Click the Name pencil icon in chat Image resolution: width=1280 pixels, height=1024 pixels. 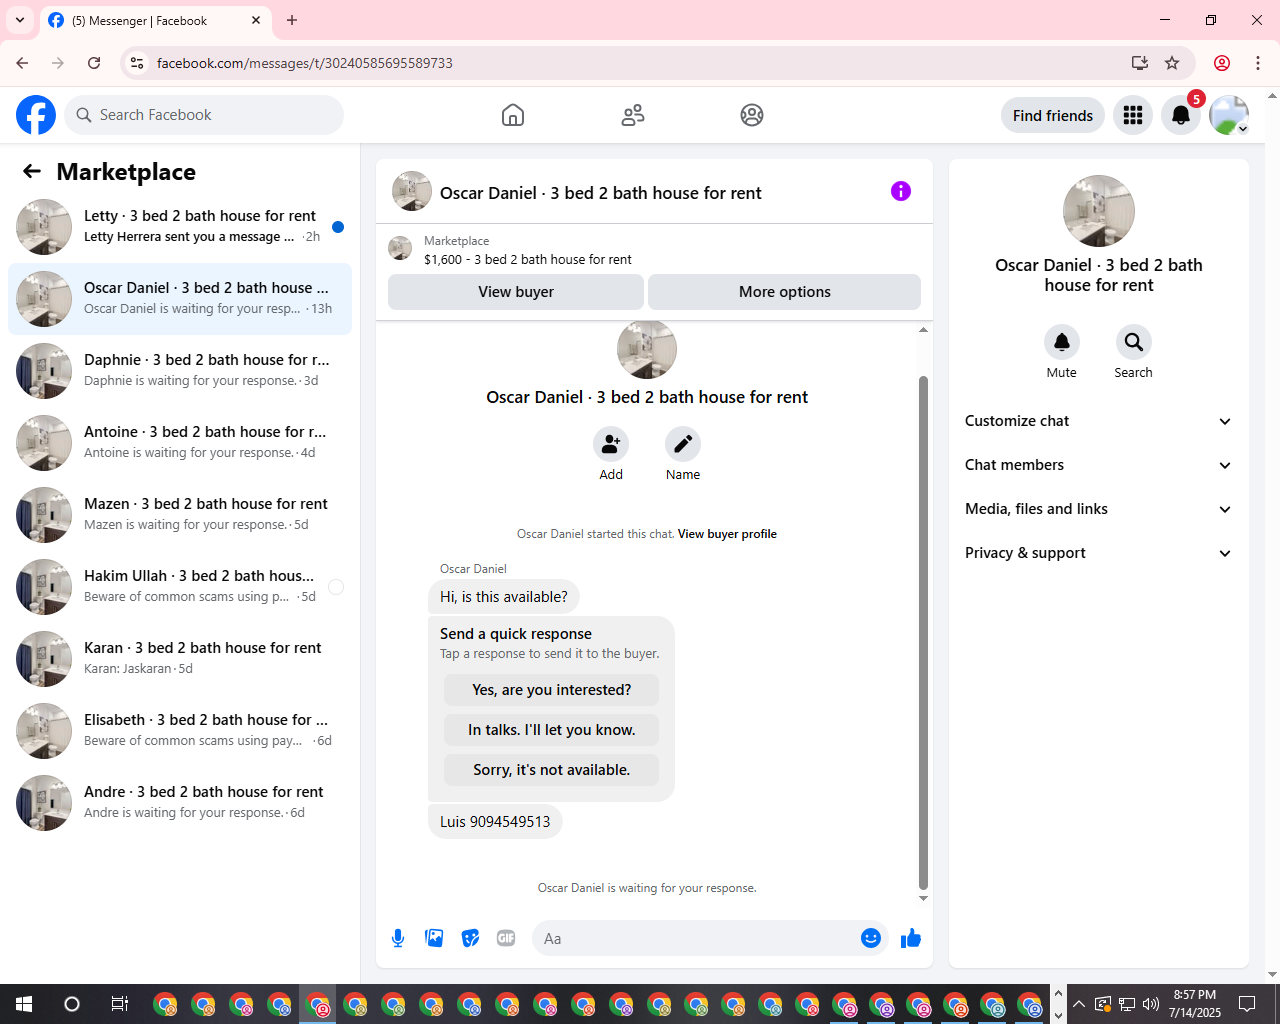pos(683,443)
